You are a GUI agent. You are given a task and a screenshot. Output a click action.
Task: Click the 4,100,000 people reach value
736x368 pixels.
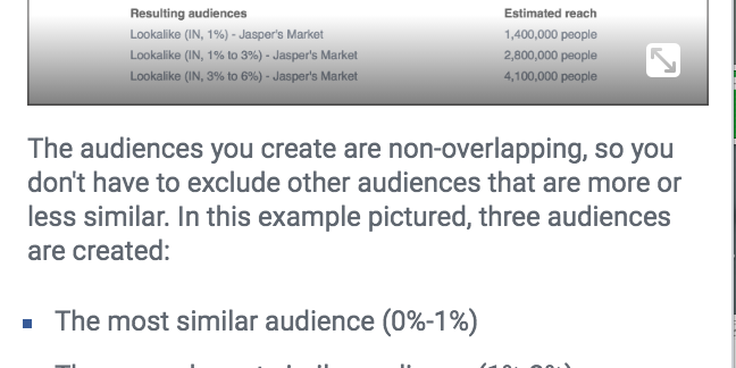[x=550, y=76]
